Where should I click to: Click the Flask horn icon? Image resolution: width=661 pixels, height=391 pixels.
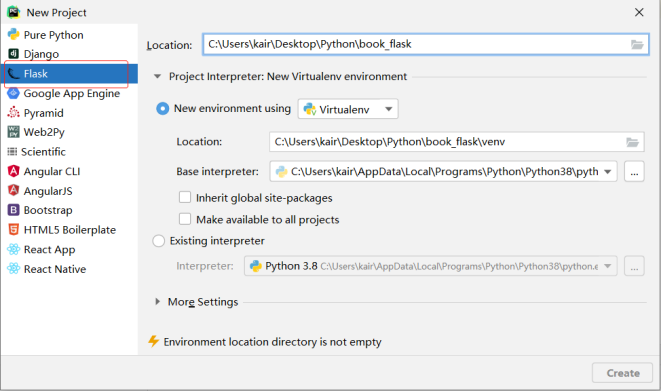point(13,74)
